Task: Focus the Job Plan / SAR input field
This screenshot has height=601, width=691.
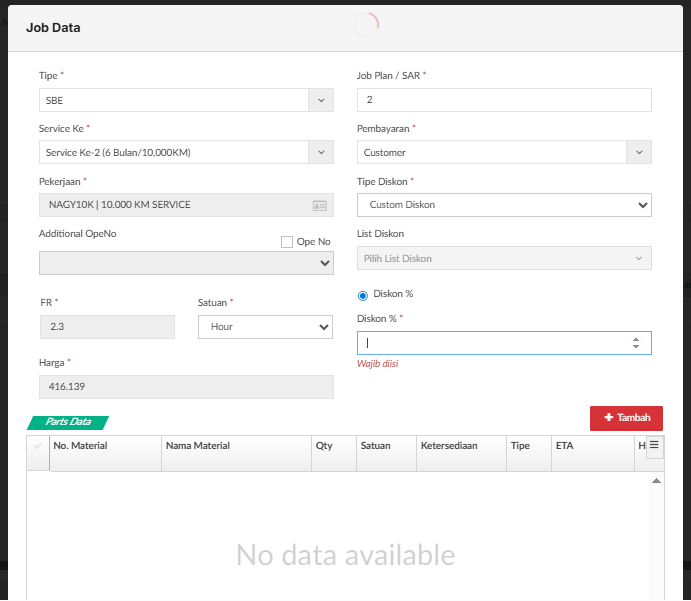Action: 504,100
